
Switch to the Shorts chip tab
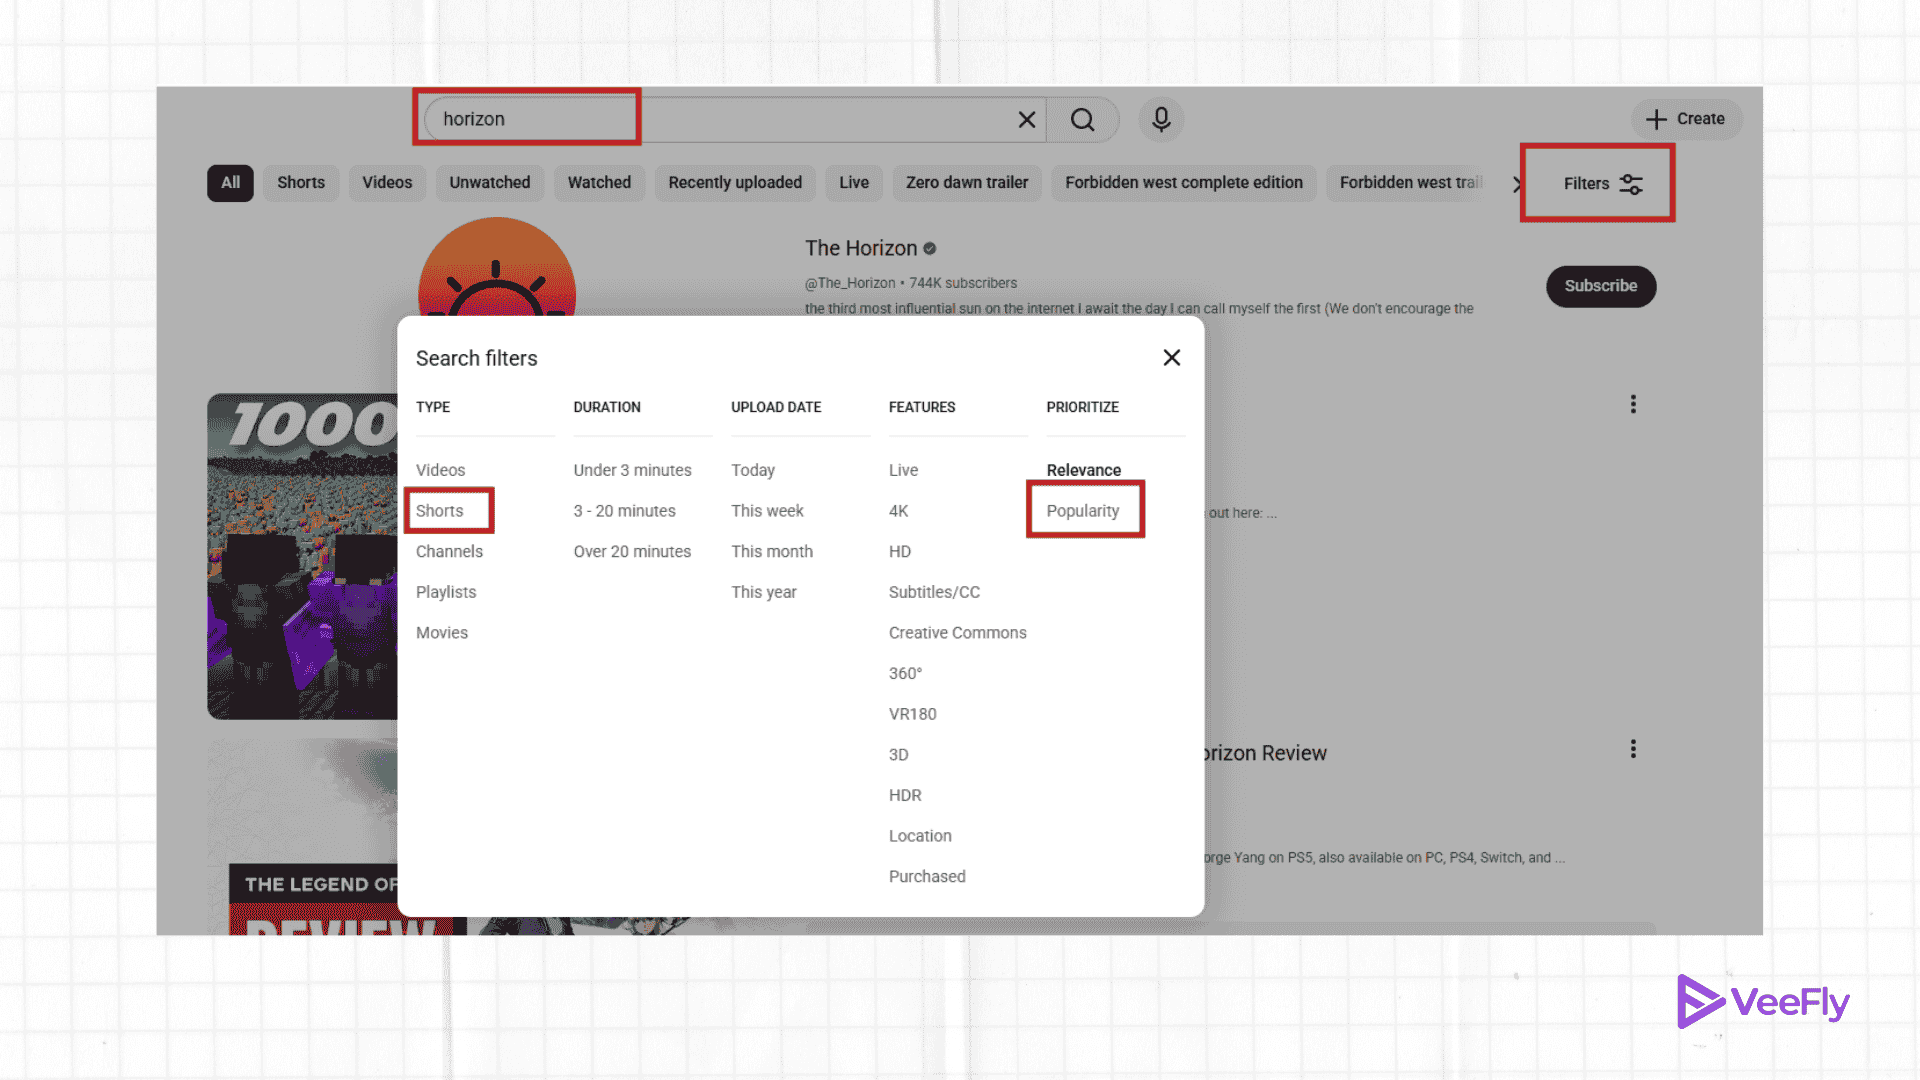[x=301, y=183]
